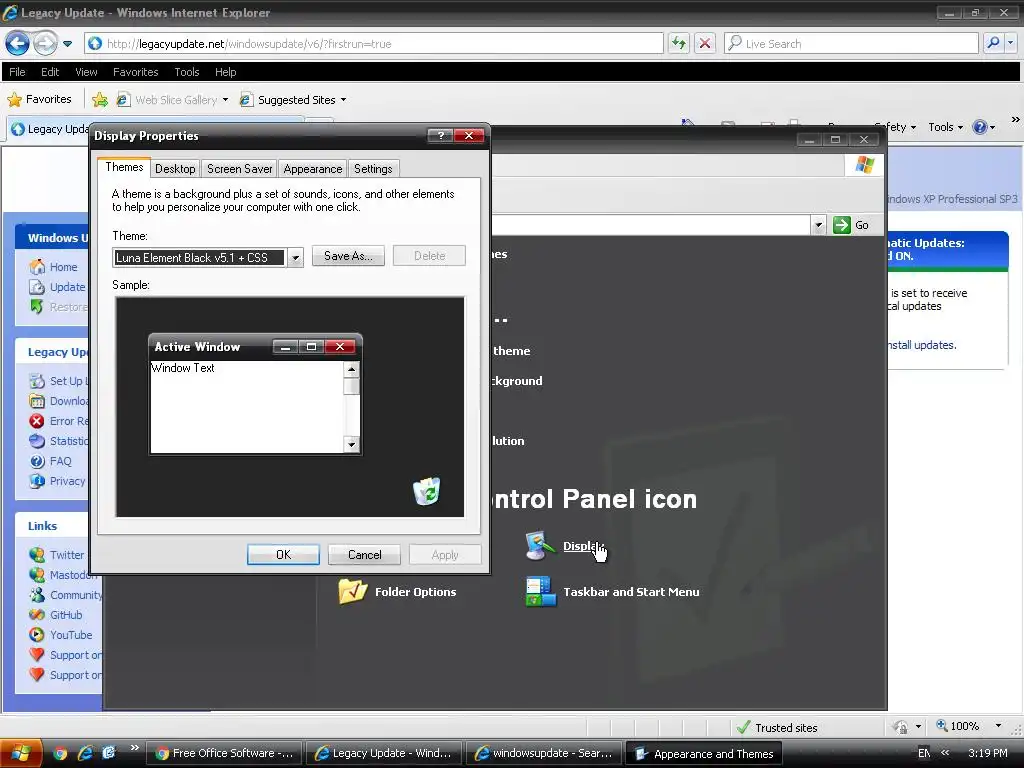Image resolution: width=1024 pixels, height=768 pixels.
Task: Click the IE Back navigation arrow
Action: click(x=17, y=44)
